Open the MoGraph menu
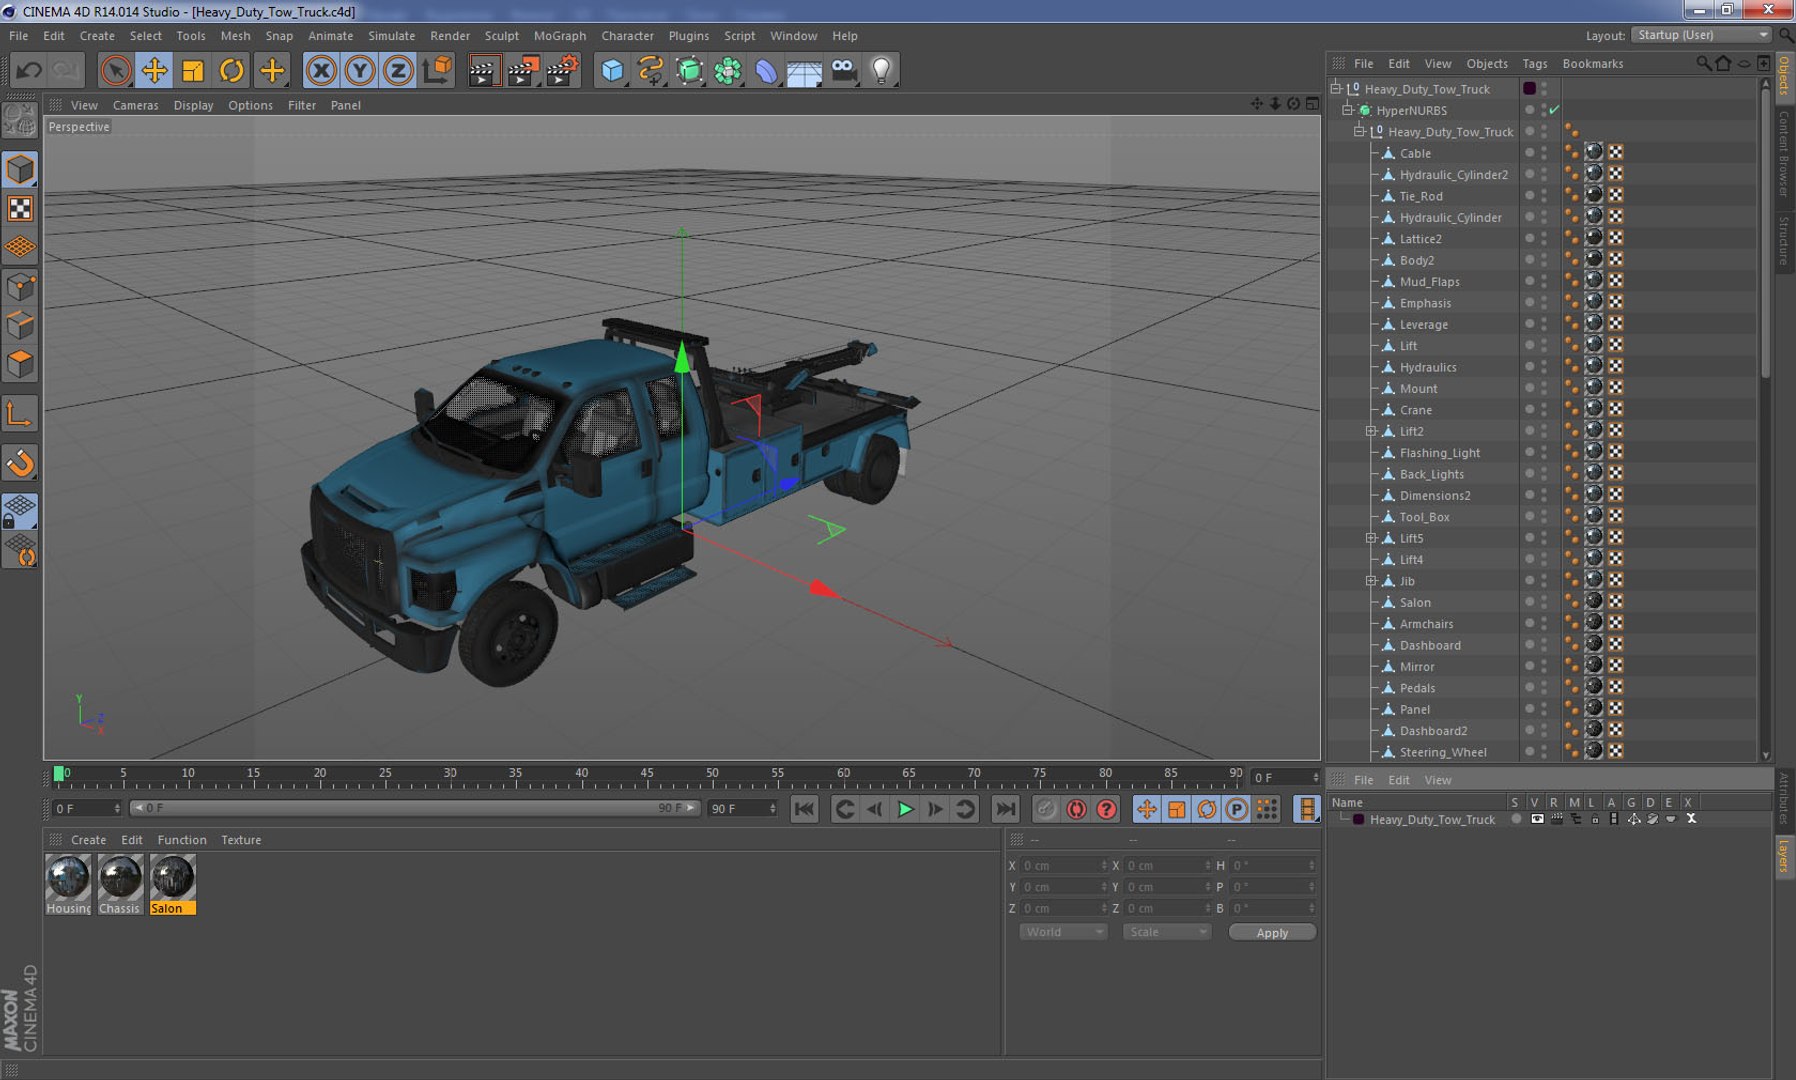1796x1080 pixels. [560, 35]
